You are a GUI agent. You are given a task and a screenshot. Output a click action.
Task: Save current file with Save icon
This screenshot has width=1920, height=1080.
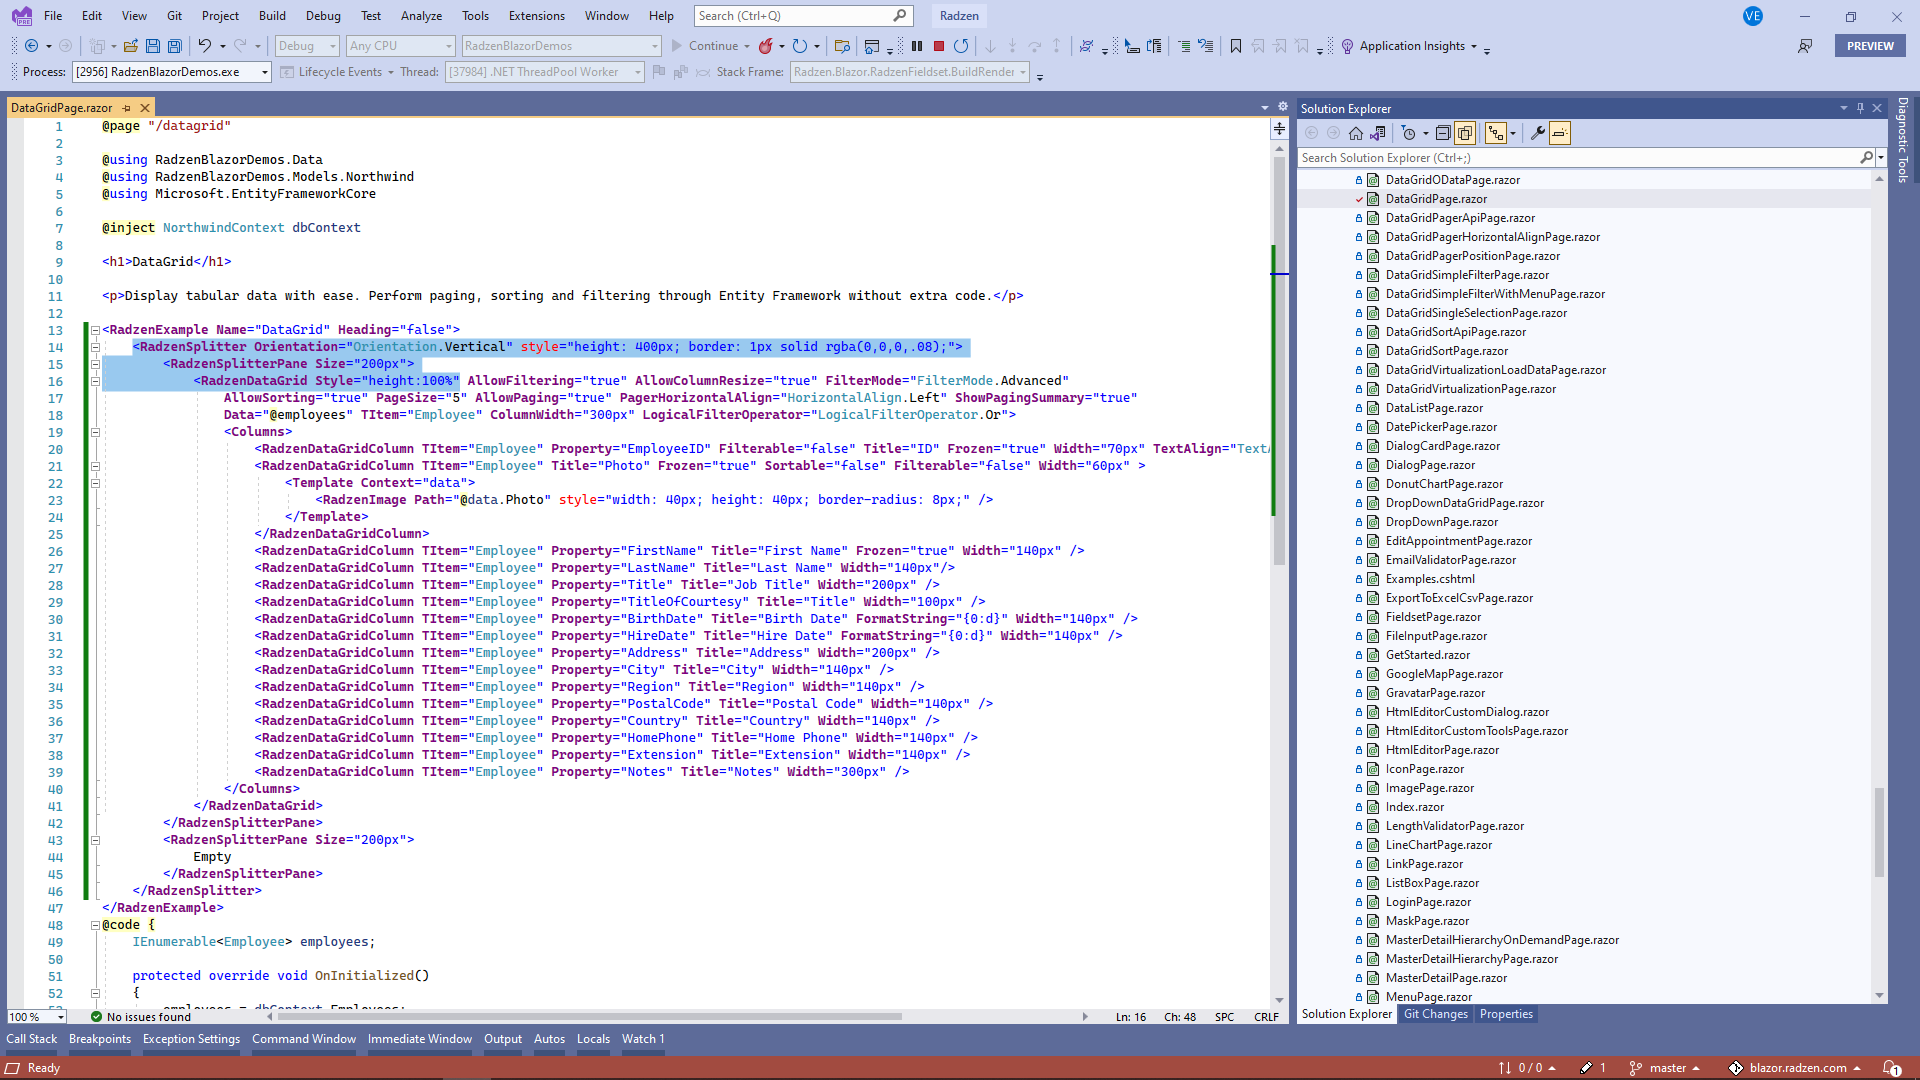152,46
